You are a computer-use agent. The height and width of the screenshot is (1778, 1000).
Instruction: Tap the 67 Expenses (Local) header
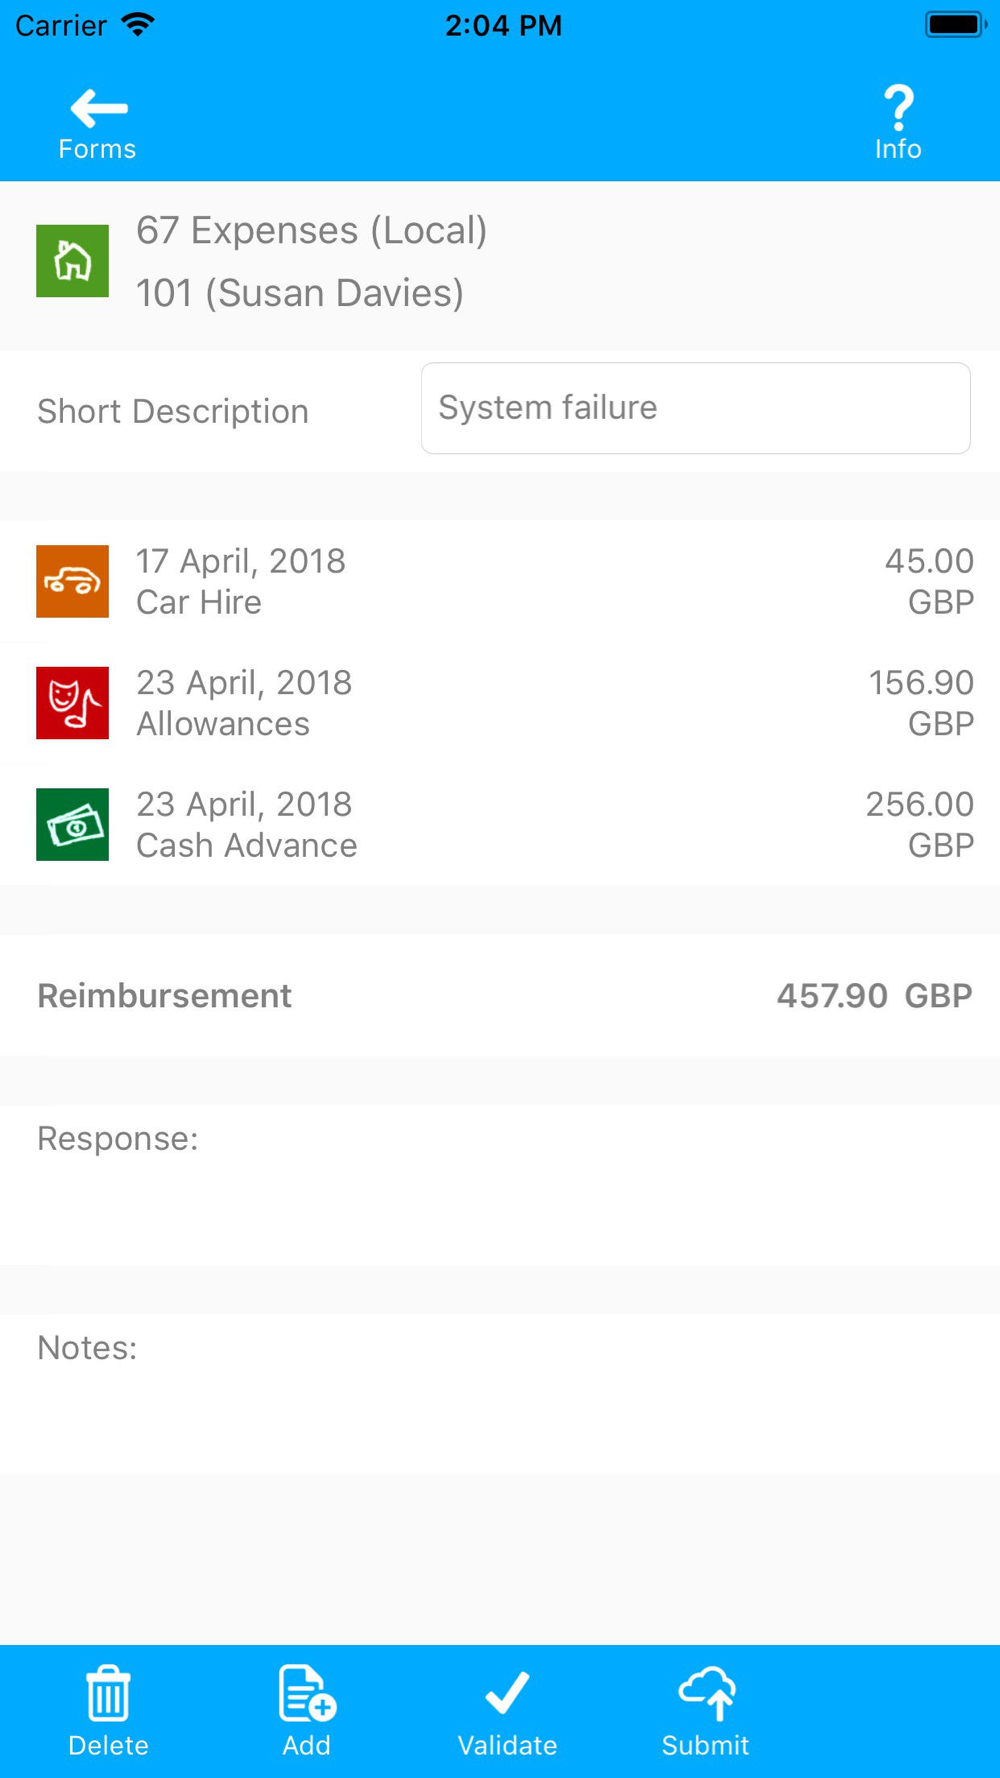(311, 231)
